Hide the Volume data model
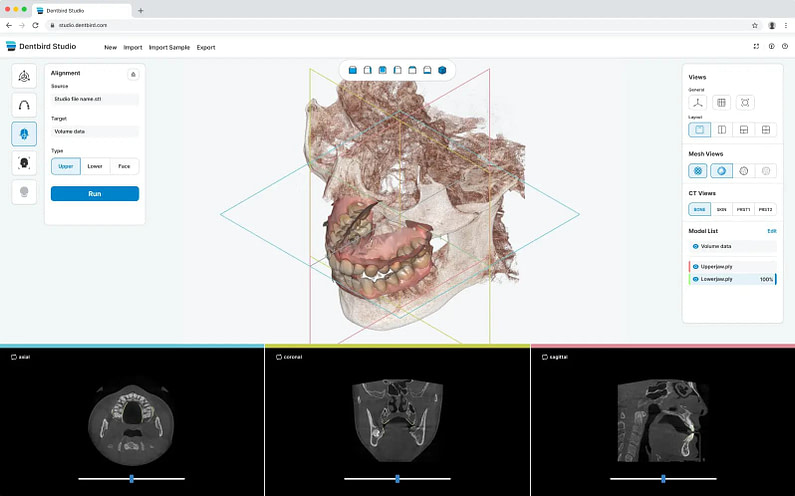795x496 pixels. [x=695, y=245]
